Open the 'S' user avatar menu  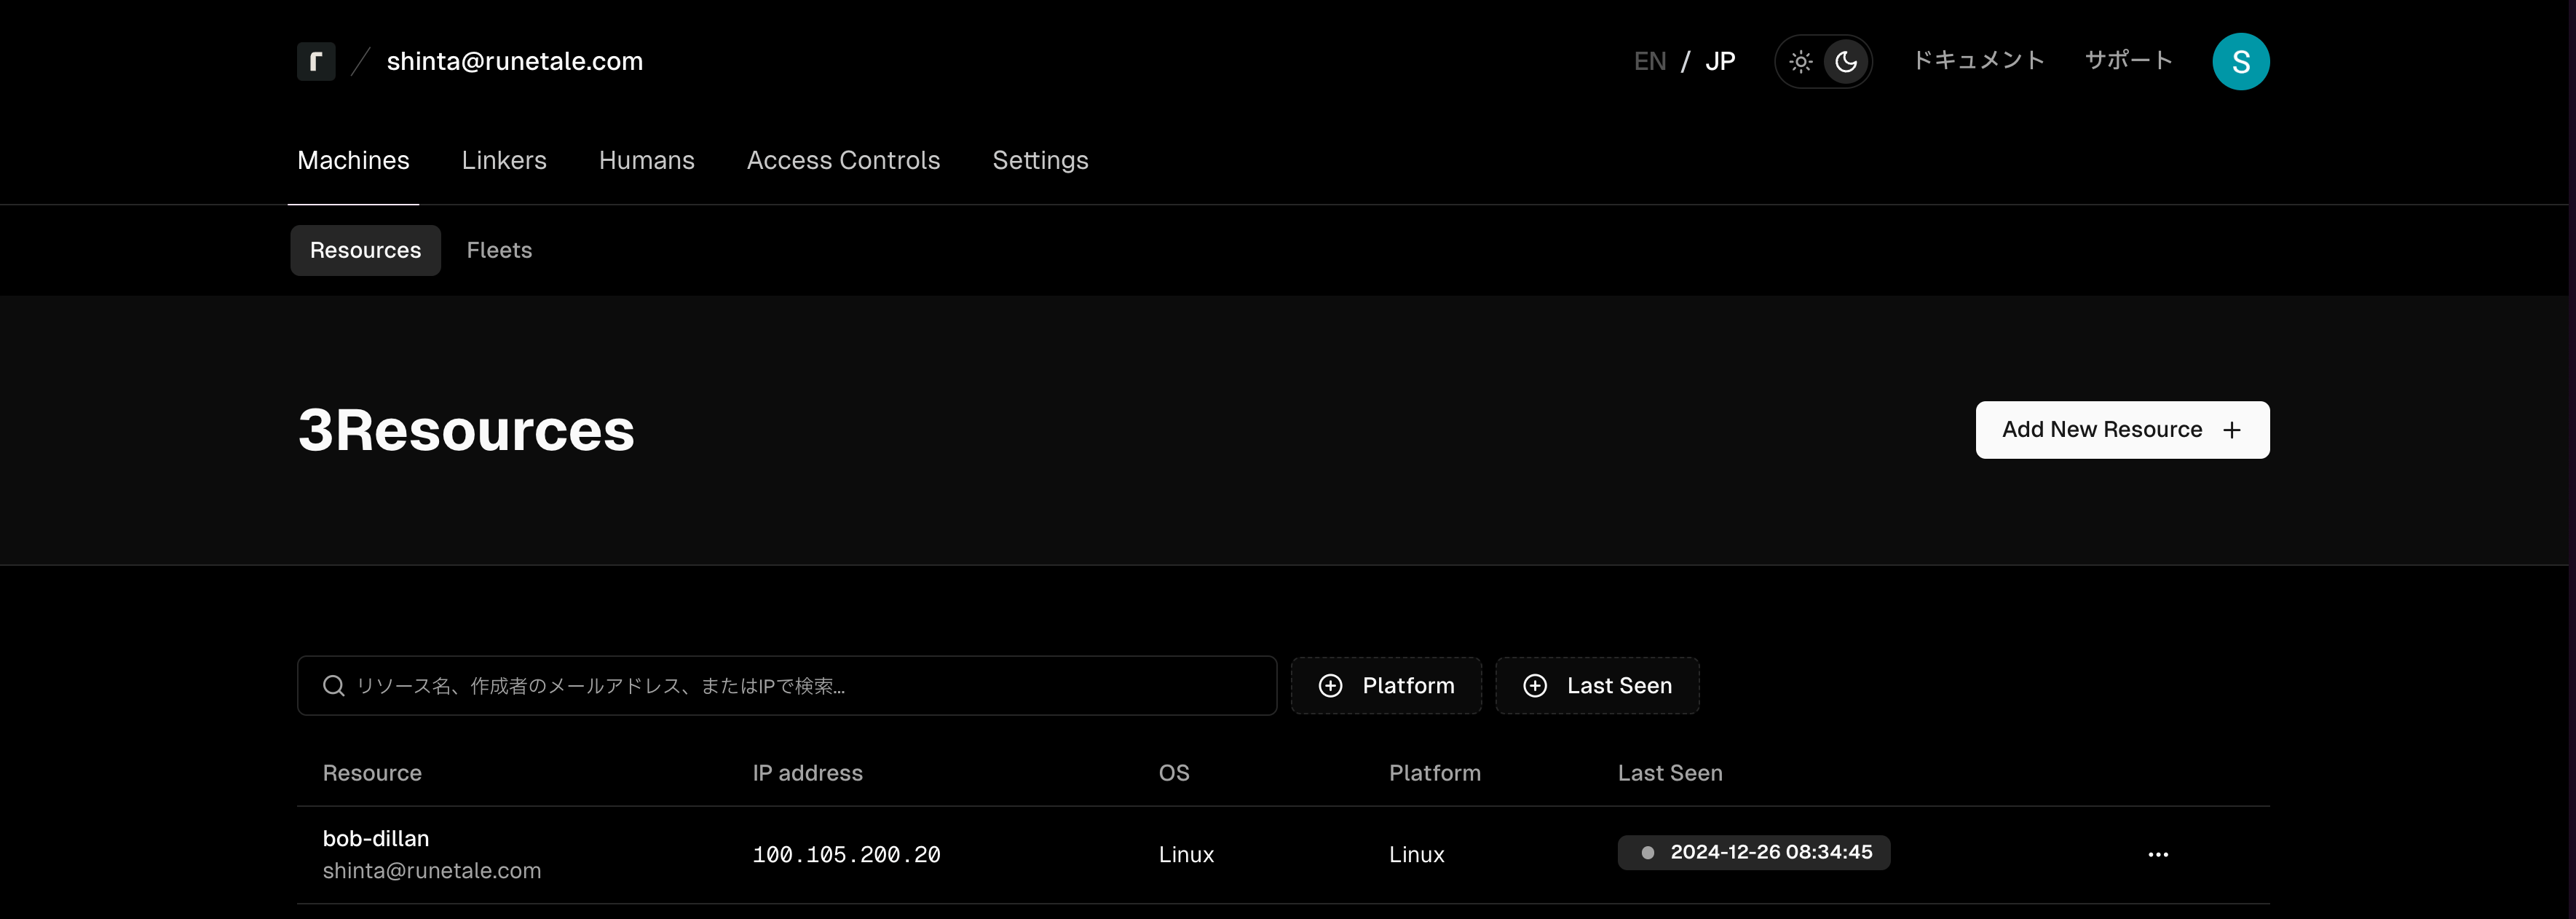[2240, 62]
